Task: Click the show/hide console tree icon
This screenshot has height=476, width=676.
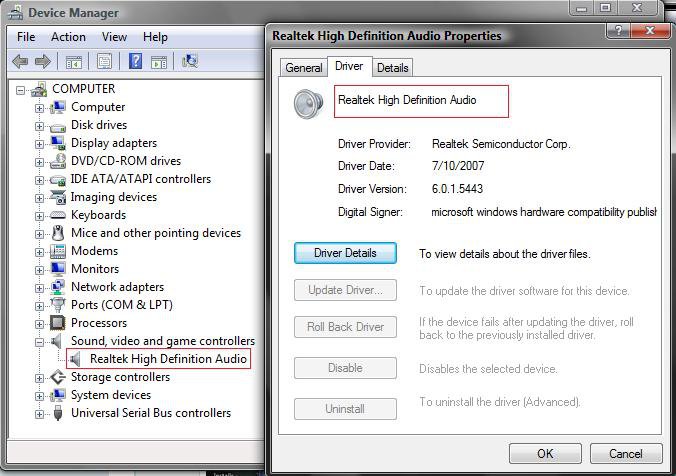Action: point(74,62)
